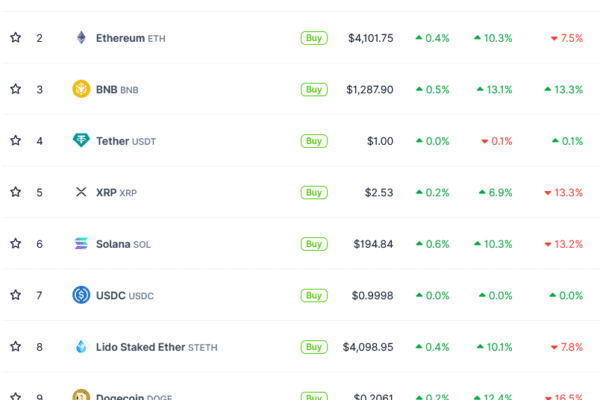Click the USDC coin logo icon
600x400 pixels.
[81, 295]
